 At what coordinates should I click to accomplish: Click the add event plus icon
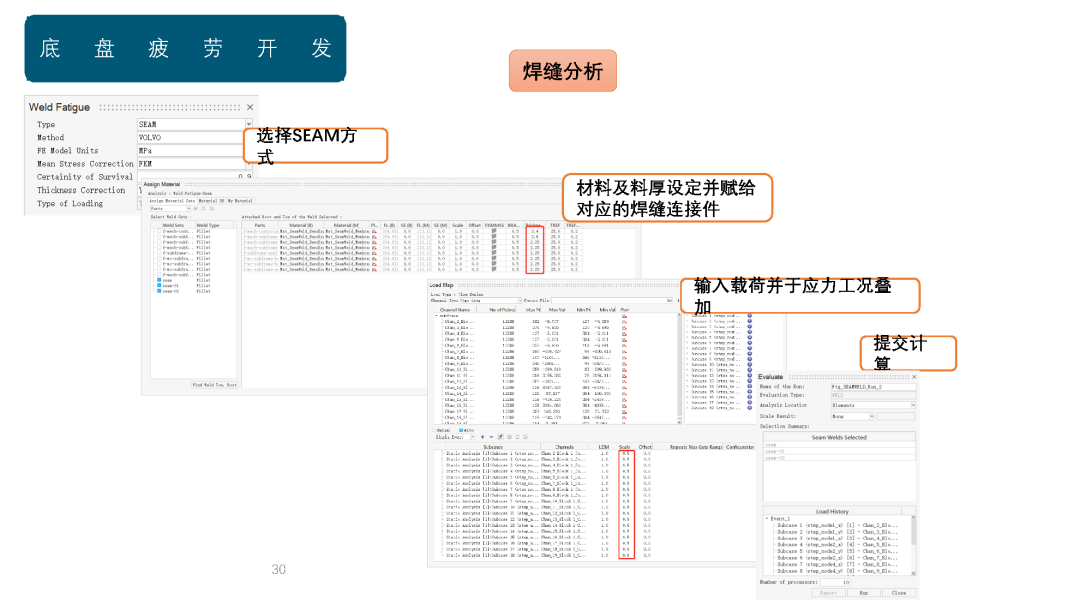click(x=482, y=437)
